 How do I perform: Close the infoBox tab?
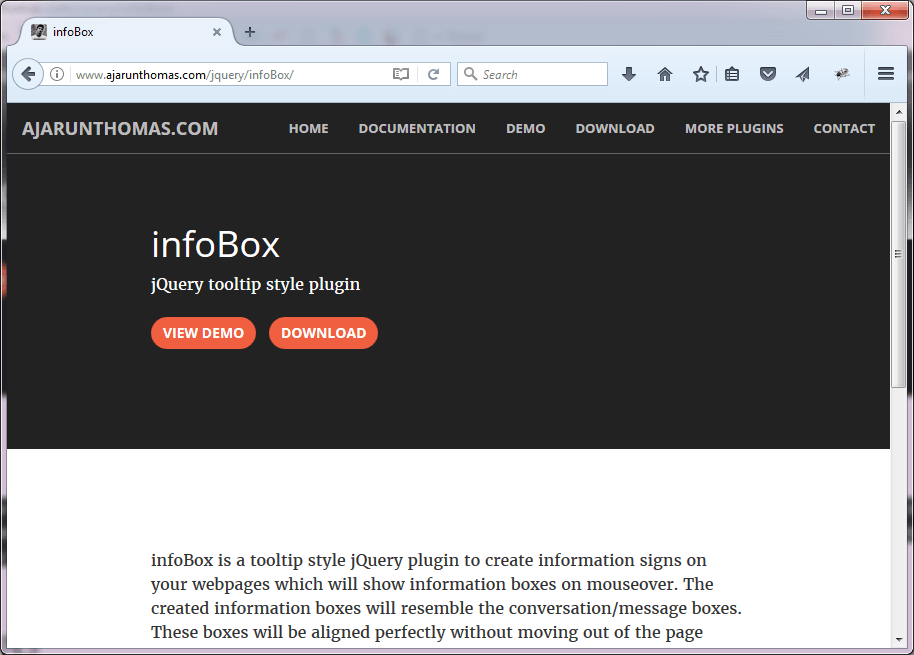217,32
